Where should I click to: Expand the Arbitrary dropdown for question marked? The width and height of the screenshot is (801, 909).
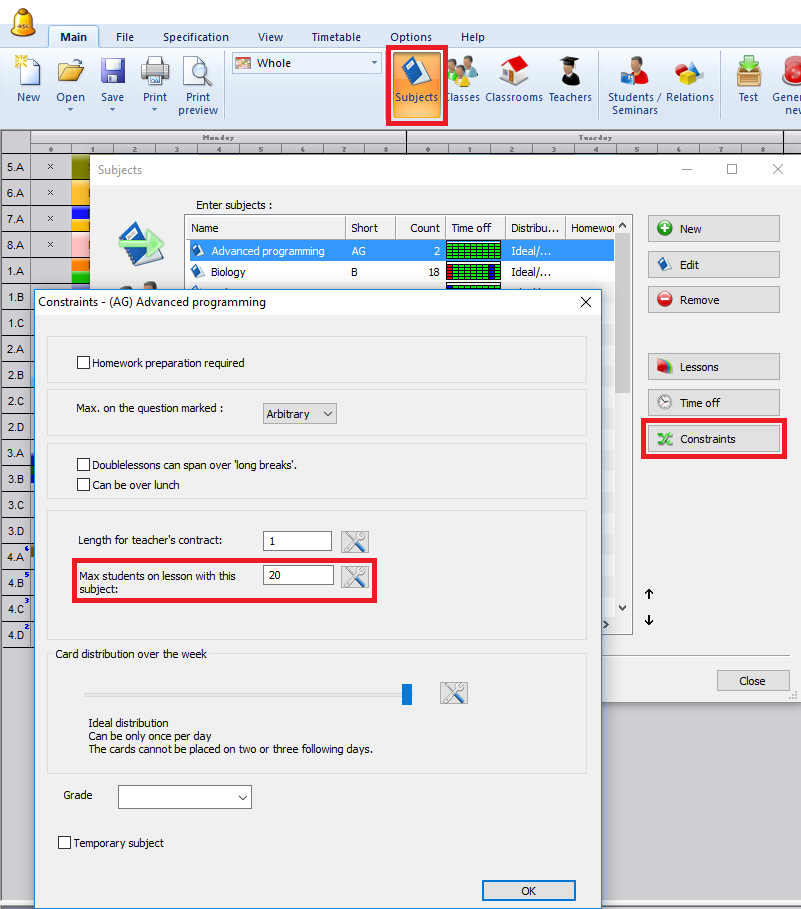pyautogui.click(x=300, y=413)
